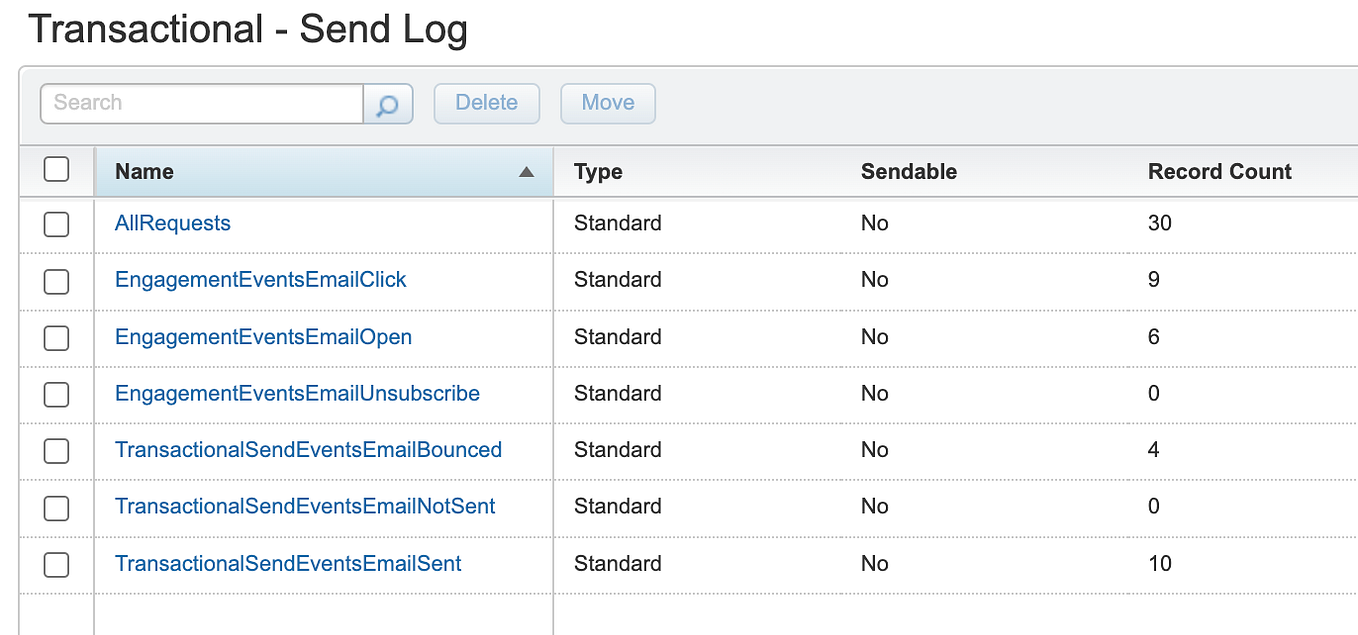This screenshot has width=1358, height=635.
Task: Sort by the Record Count header
Action: 1219,172
